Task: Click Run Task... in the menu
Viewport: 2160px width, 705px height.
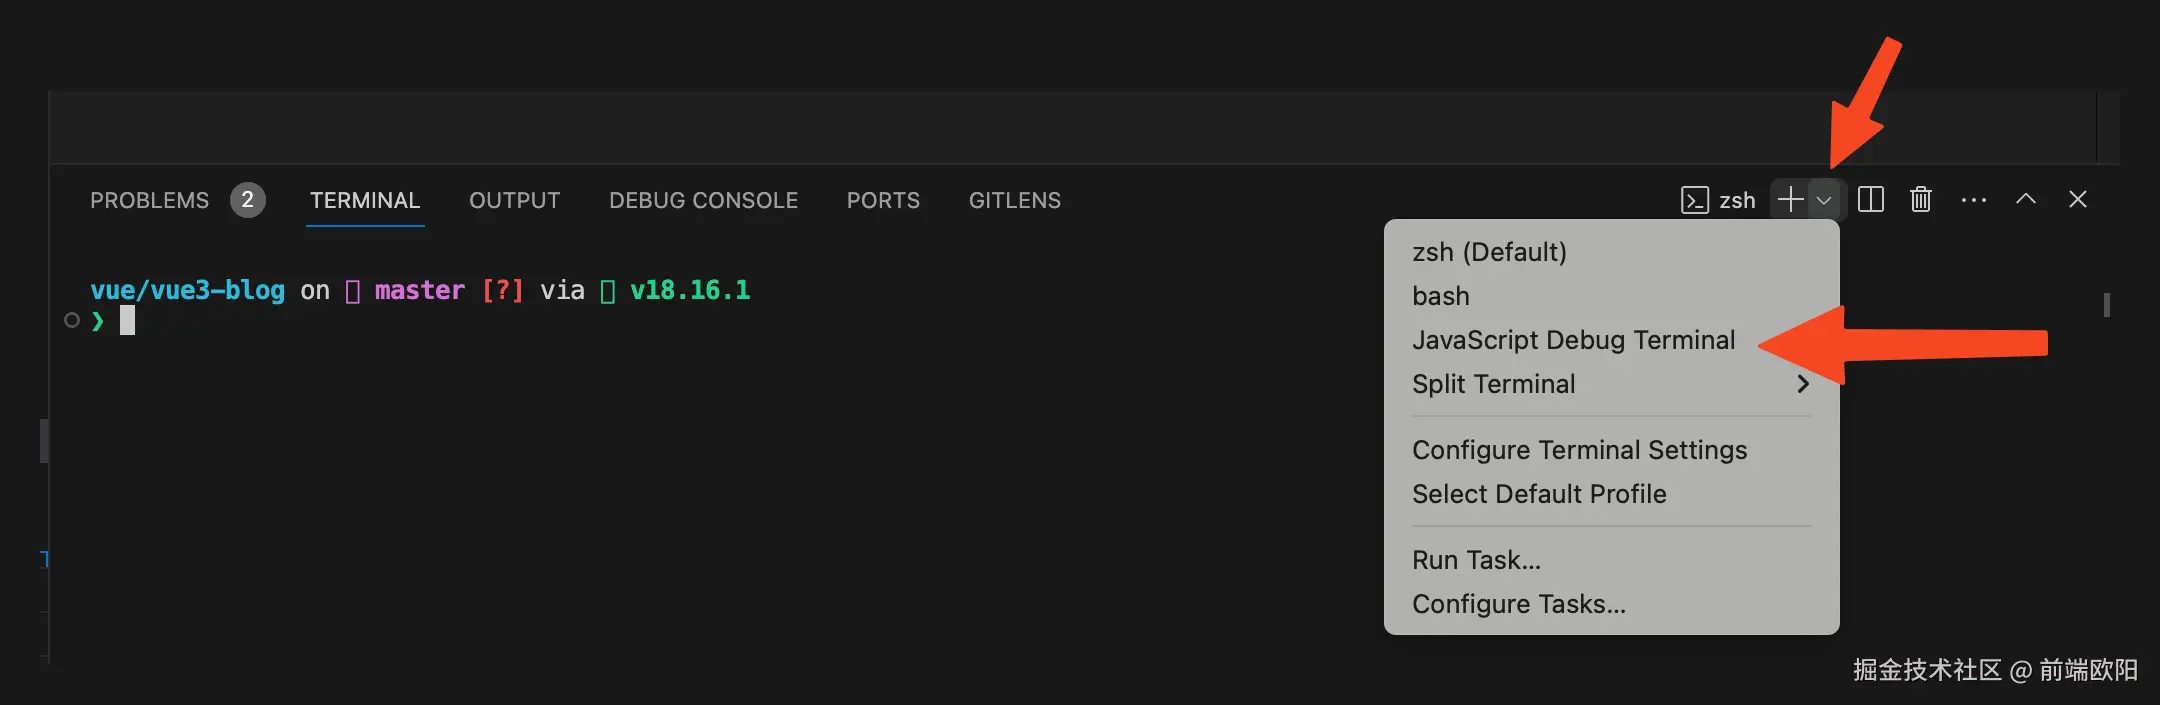Action: point(1476,559)
